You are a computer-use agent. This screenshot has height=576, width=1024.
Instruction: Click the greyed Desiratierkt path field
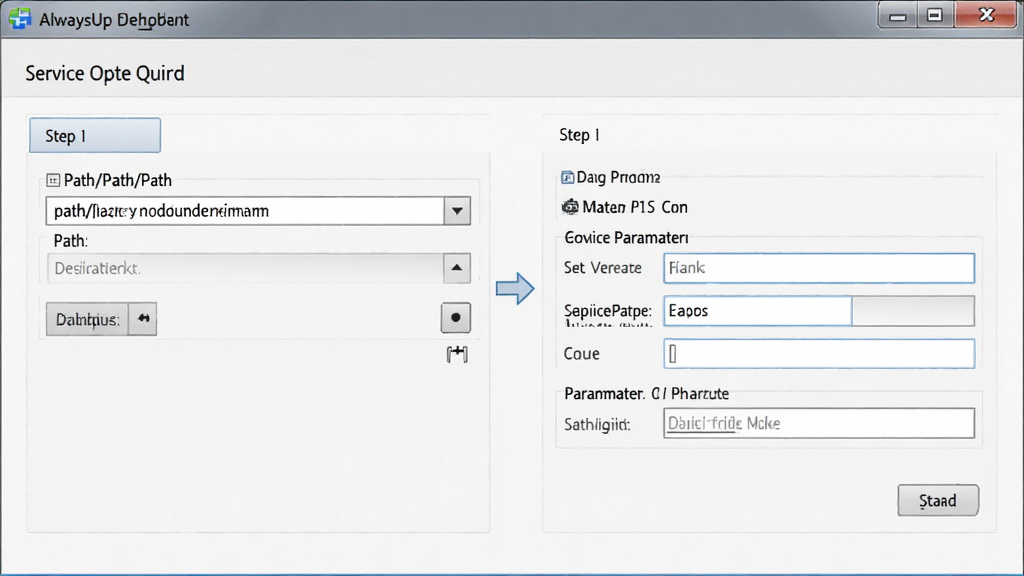coord(245,268)
